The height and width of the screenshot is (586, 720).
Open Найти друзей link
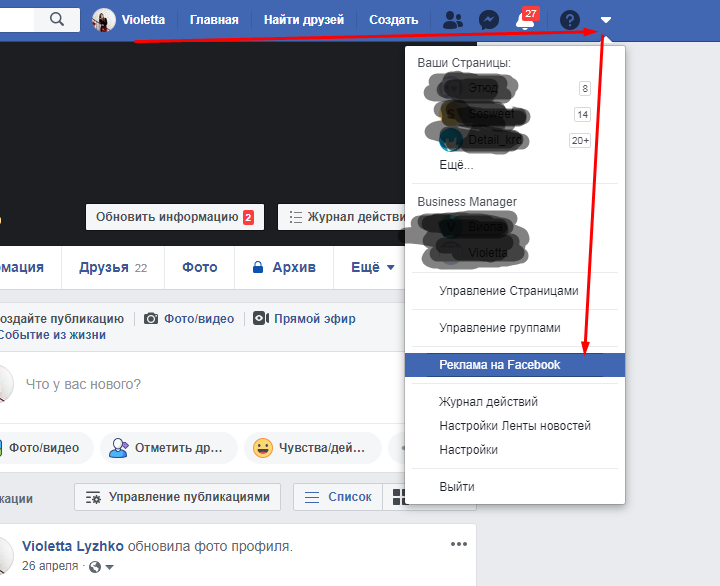tap(304, 20)
